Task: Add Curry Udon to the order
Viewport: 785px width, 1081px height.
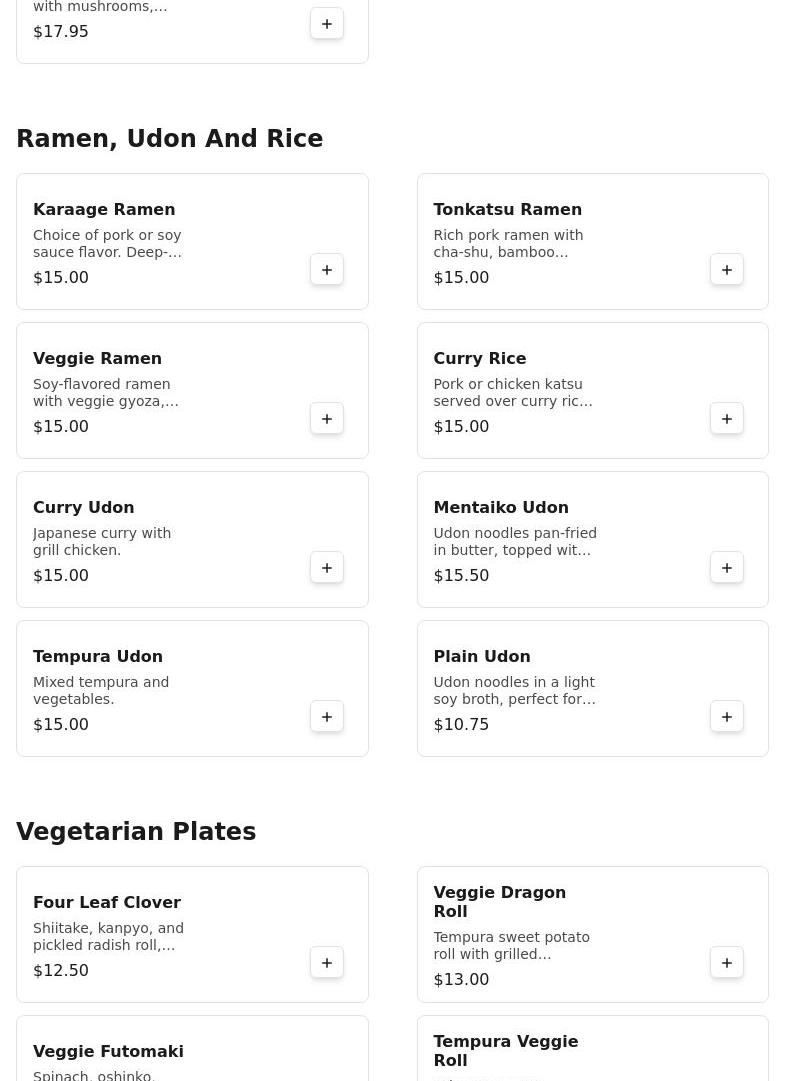Action: point(327,568)
